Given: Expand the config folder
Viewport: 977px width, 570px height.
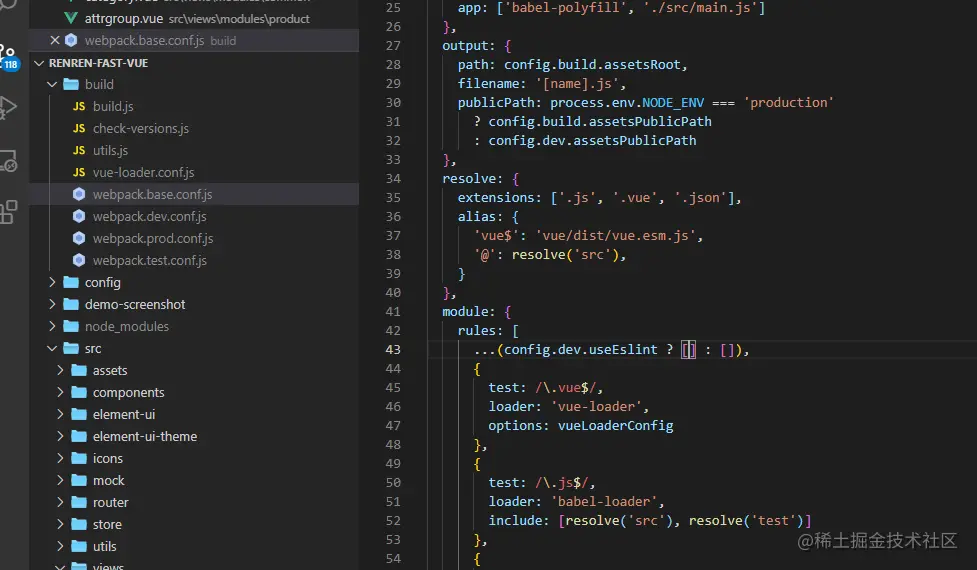Looking at the screenshot, I should (x=52, y=282).
